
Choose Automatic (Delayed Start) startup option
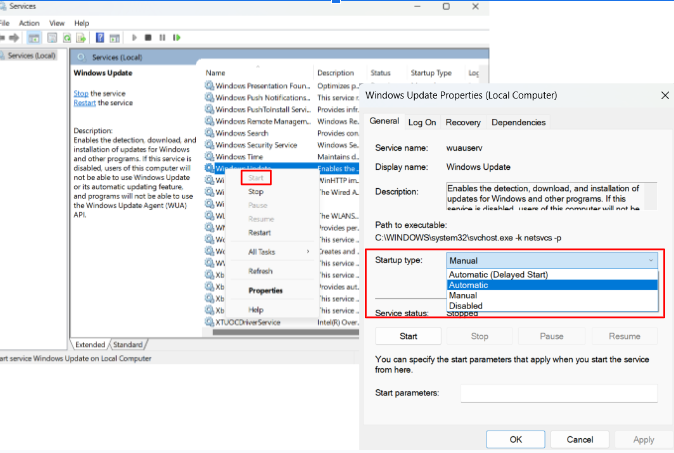pyautogui.click(x=552, y=274)
